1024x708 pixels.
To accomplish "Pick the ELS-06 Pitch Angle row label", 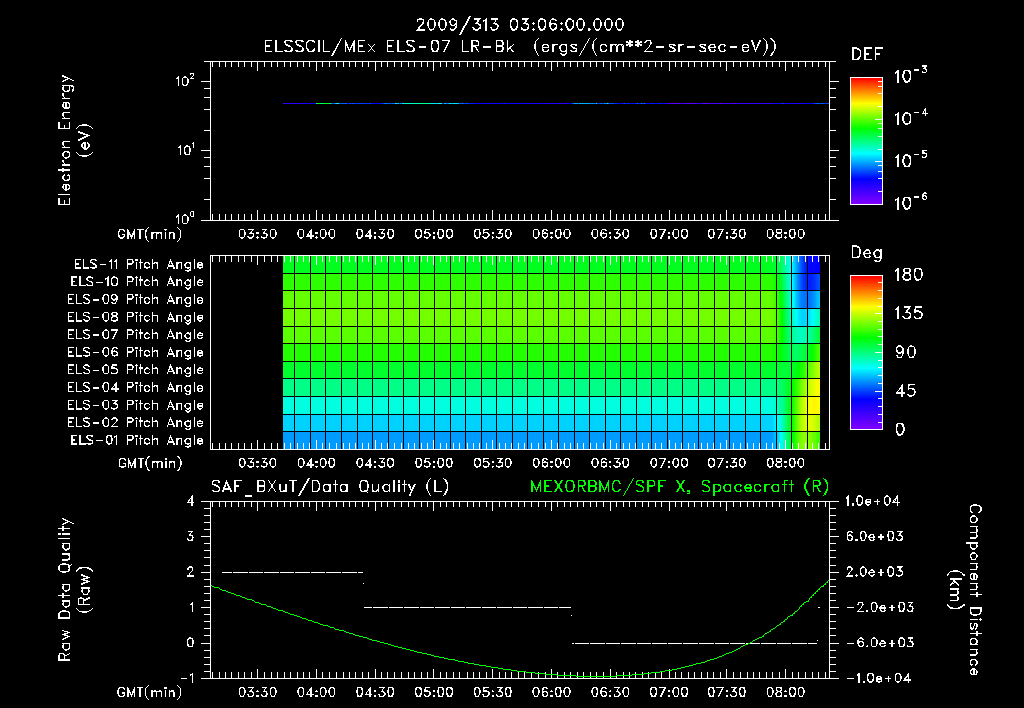I will (x=136, y=353).
